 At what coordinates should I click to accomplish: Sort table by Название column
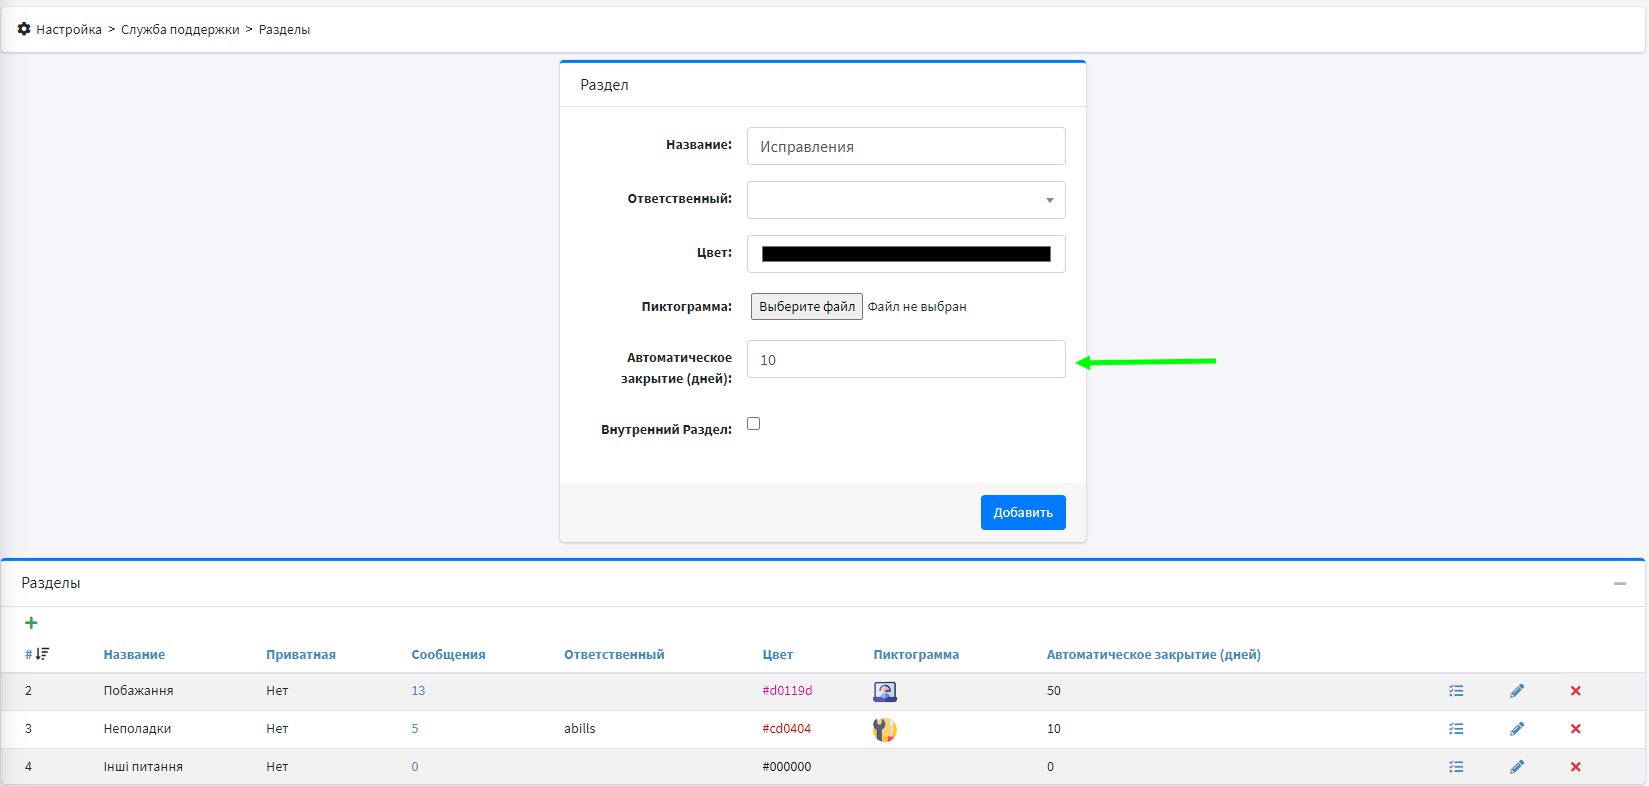pyautogui.click(x=134, y=655)
